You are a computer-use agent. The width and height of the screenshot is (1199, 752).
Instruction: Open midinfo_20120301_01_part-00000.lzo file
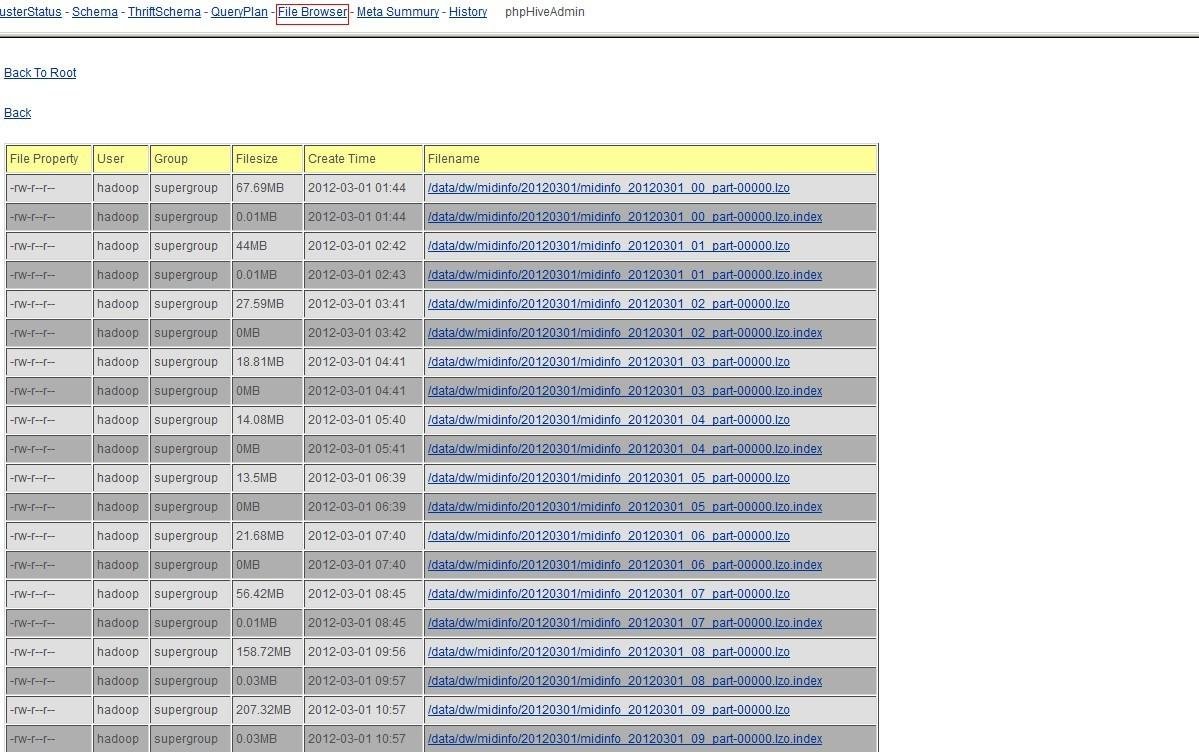(x=607, y=245)
